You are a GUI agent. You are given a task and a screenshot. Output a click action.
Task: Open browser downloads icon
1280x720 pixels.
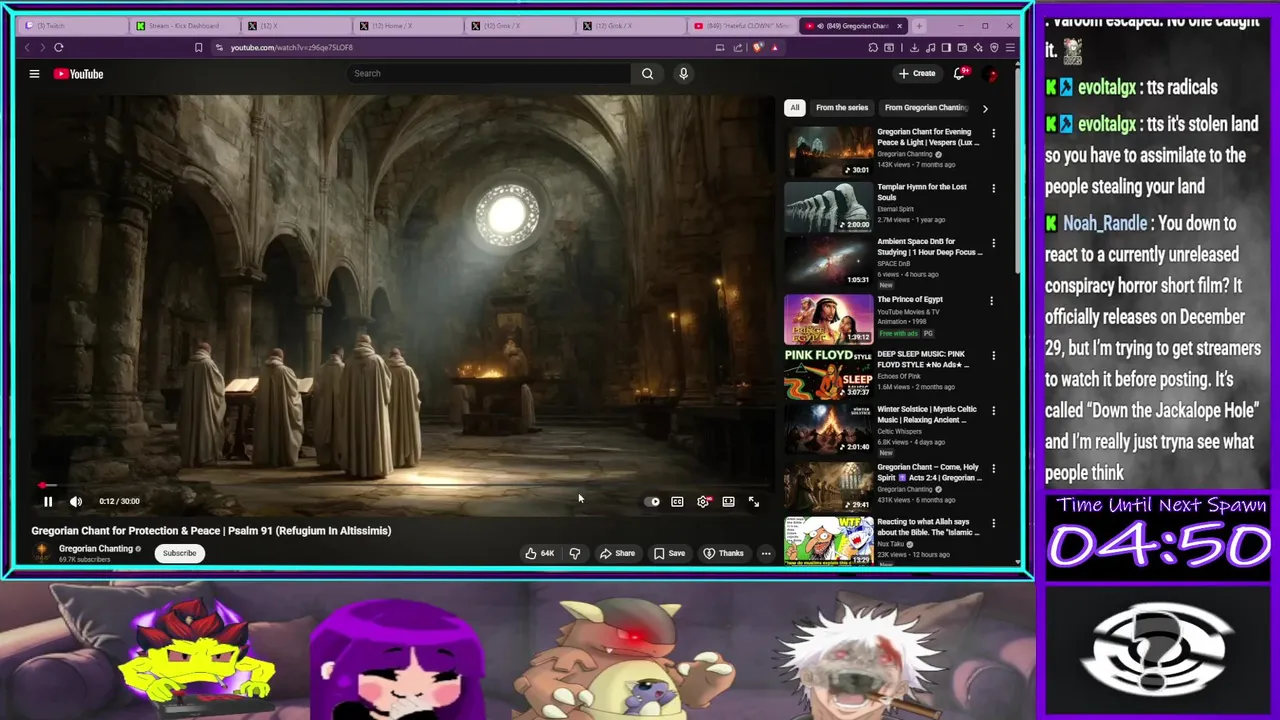pos(914,47)
